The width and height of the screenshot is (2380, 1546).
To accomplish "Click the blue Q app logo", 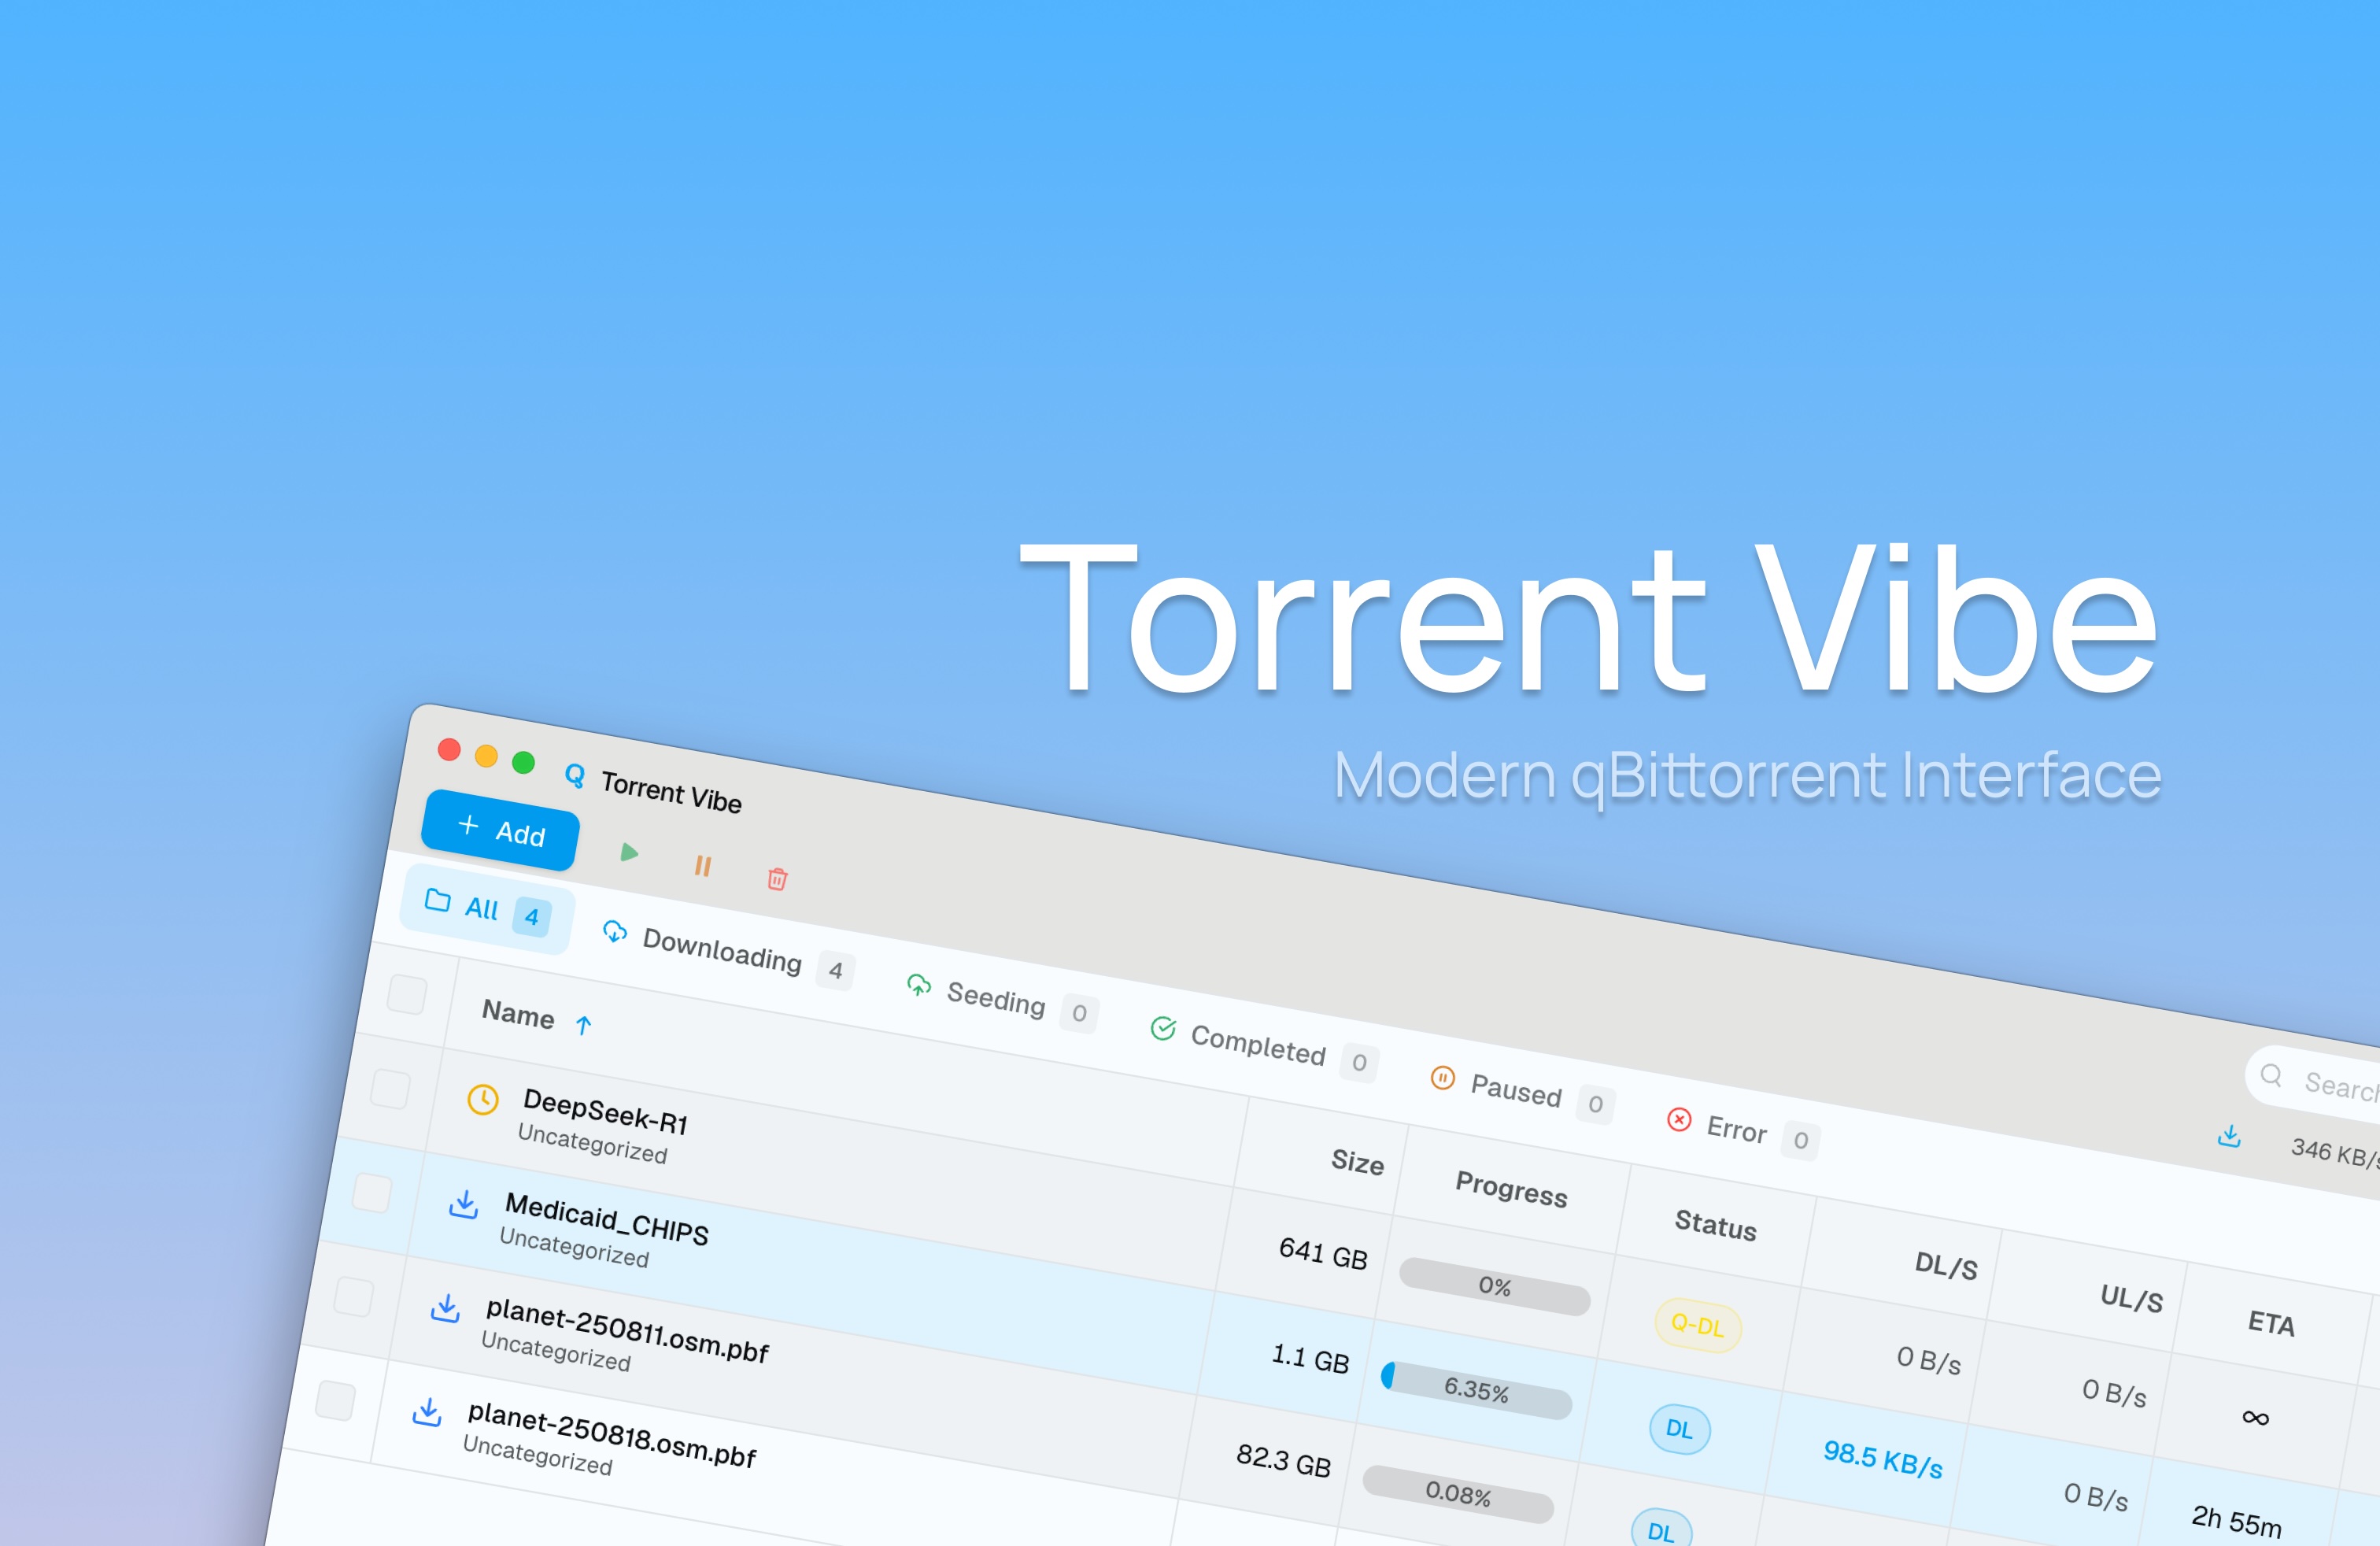I will (575, 775).
